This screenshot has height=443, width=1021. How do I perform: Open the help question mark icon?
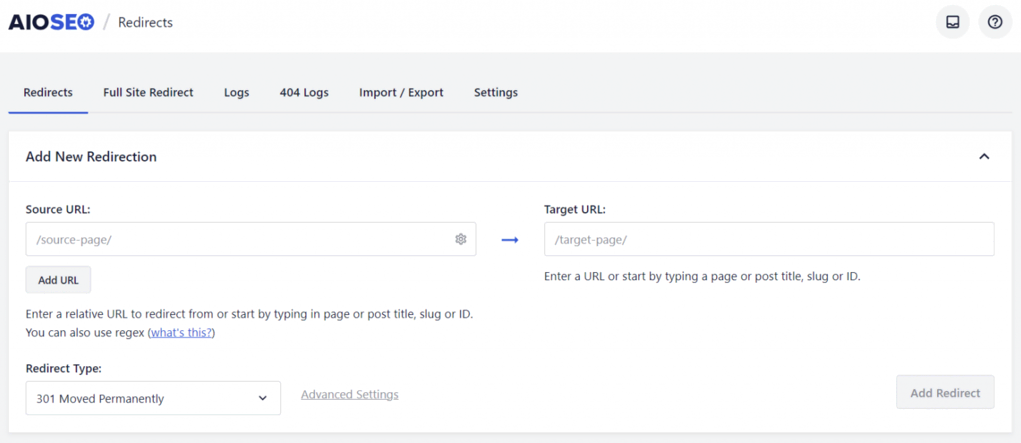pos(995,22)
